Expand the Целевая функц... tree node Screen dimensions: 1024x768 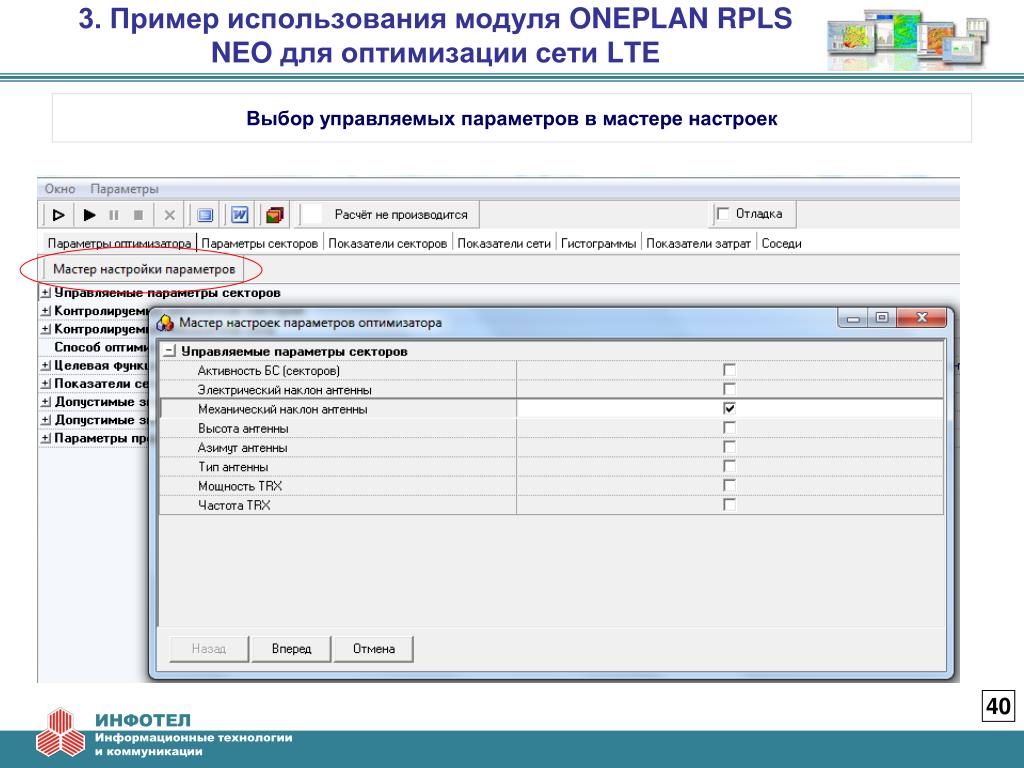point(46,365)
